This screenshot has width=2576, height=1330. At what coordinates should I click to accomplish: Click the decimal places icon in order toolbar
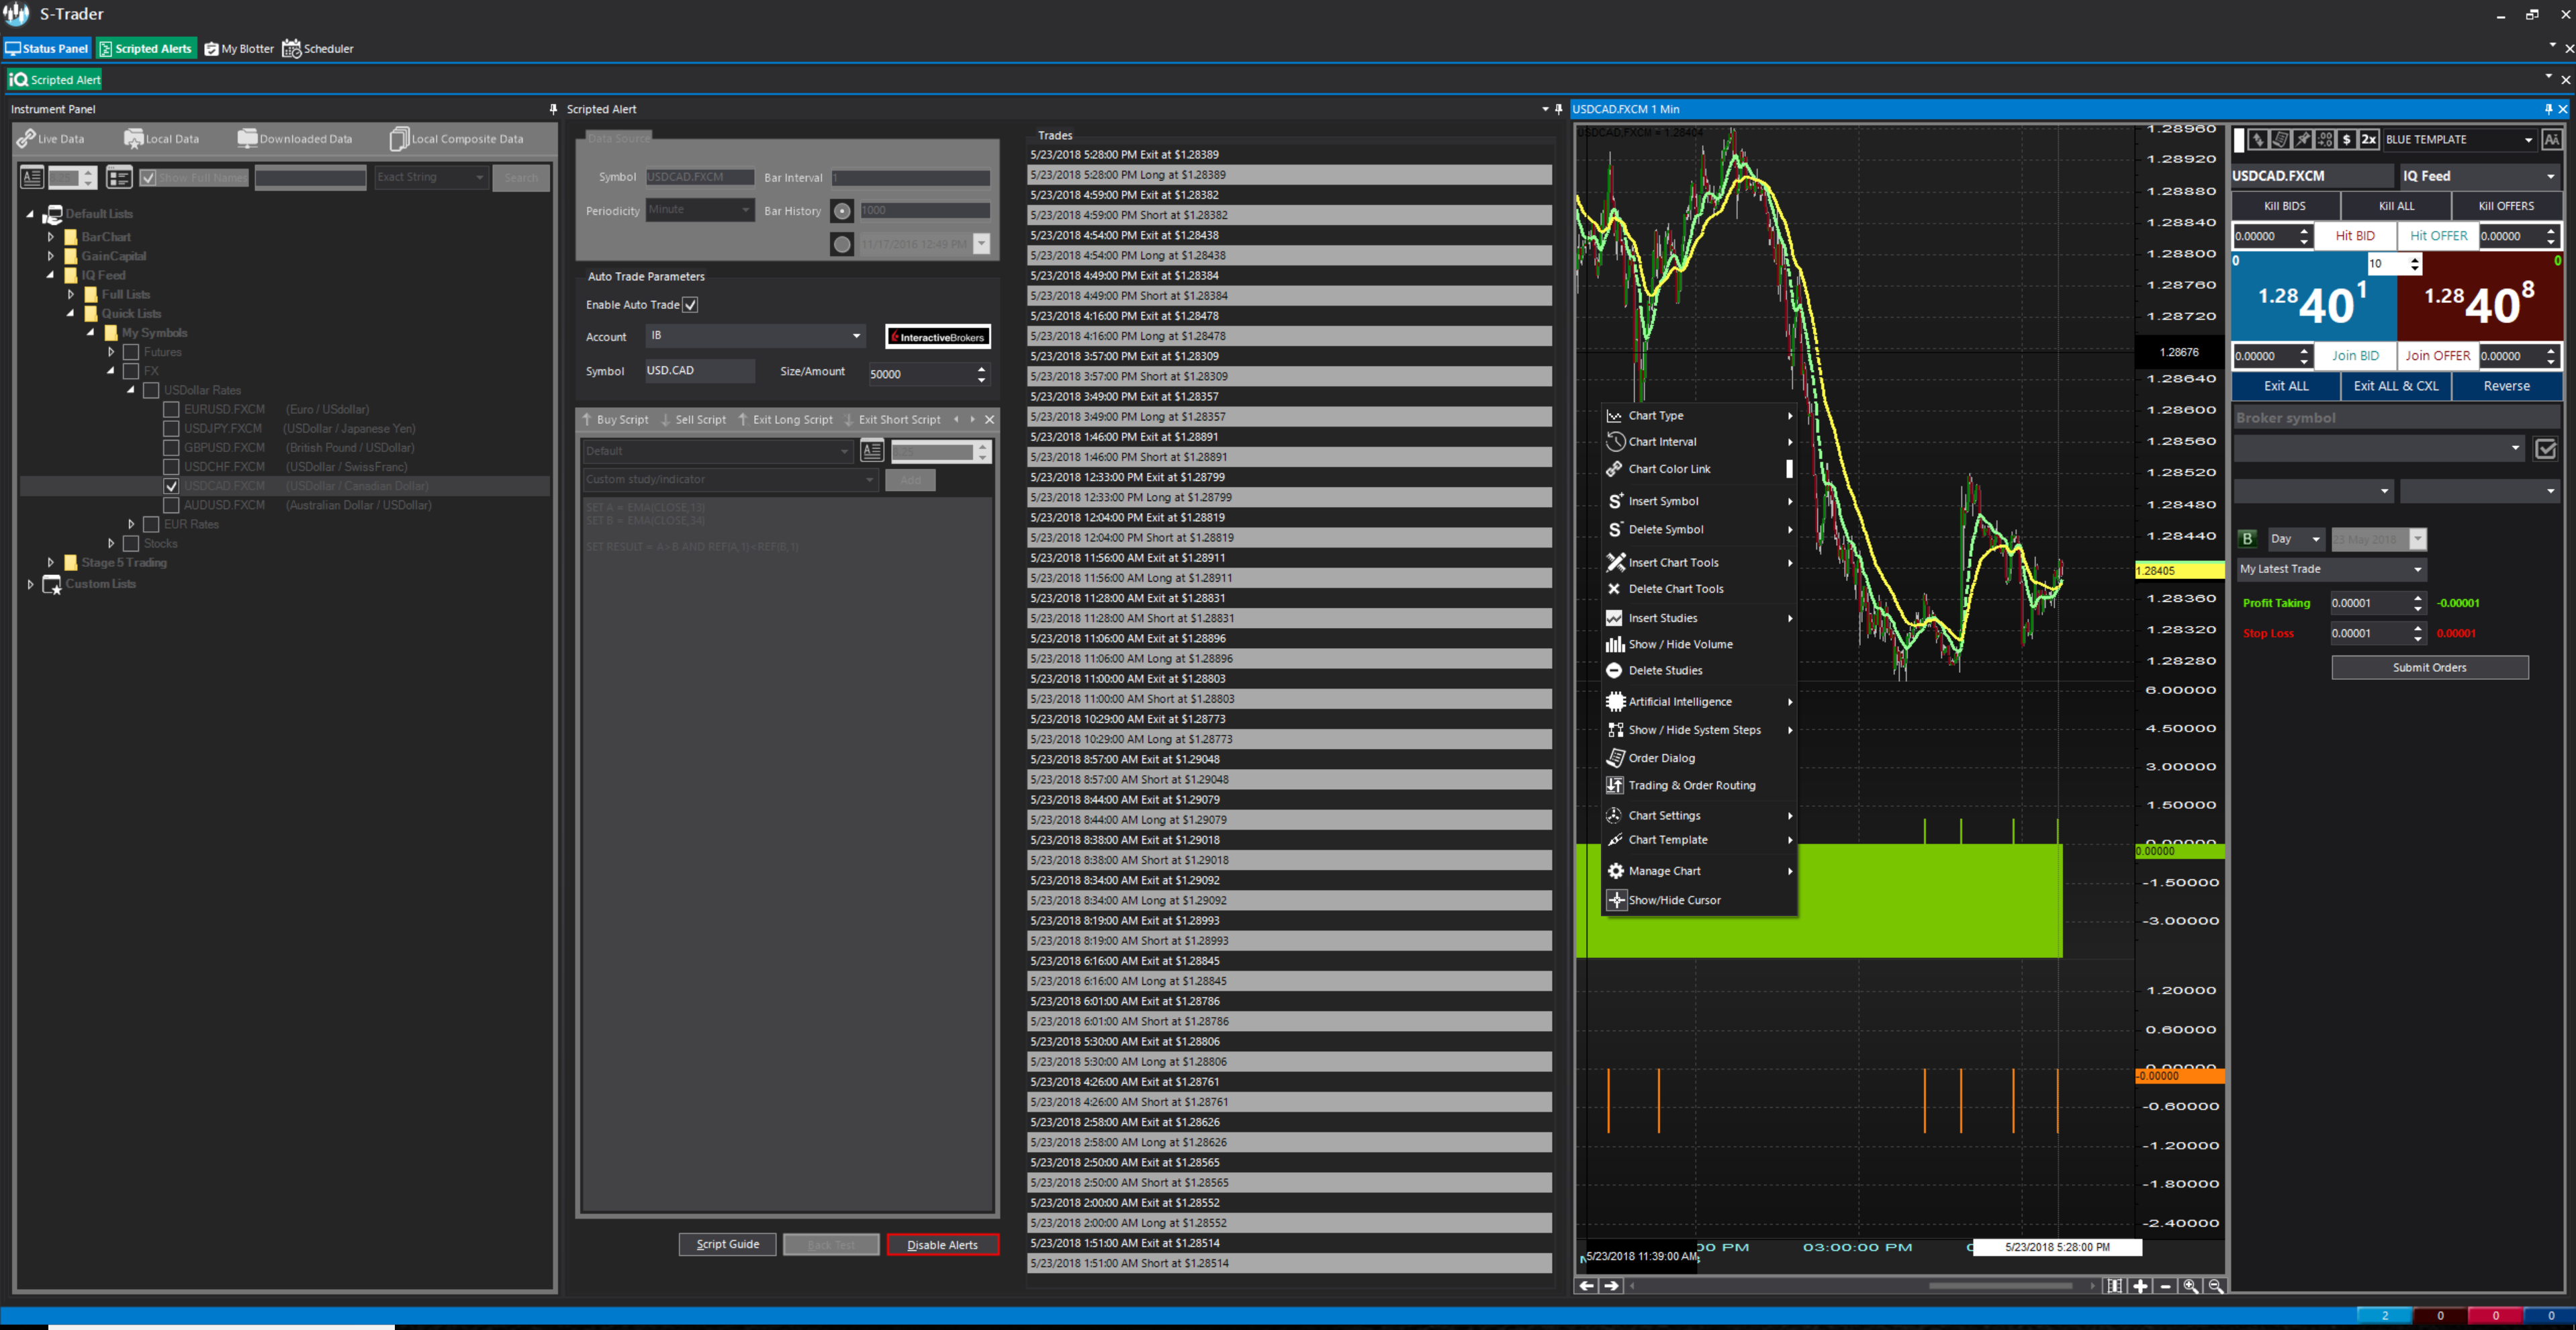pyautogui.click(x=2324, y=140)
